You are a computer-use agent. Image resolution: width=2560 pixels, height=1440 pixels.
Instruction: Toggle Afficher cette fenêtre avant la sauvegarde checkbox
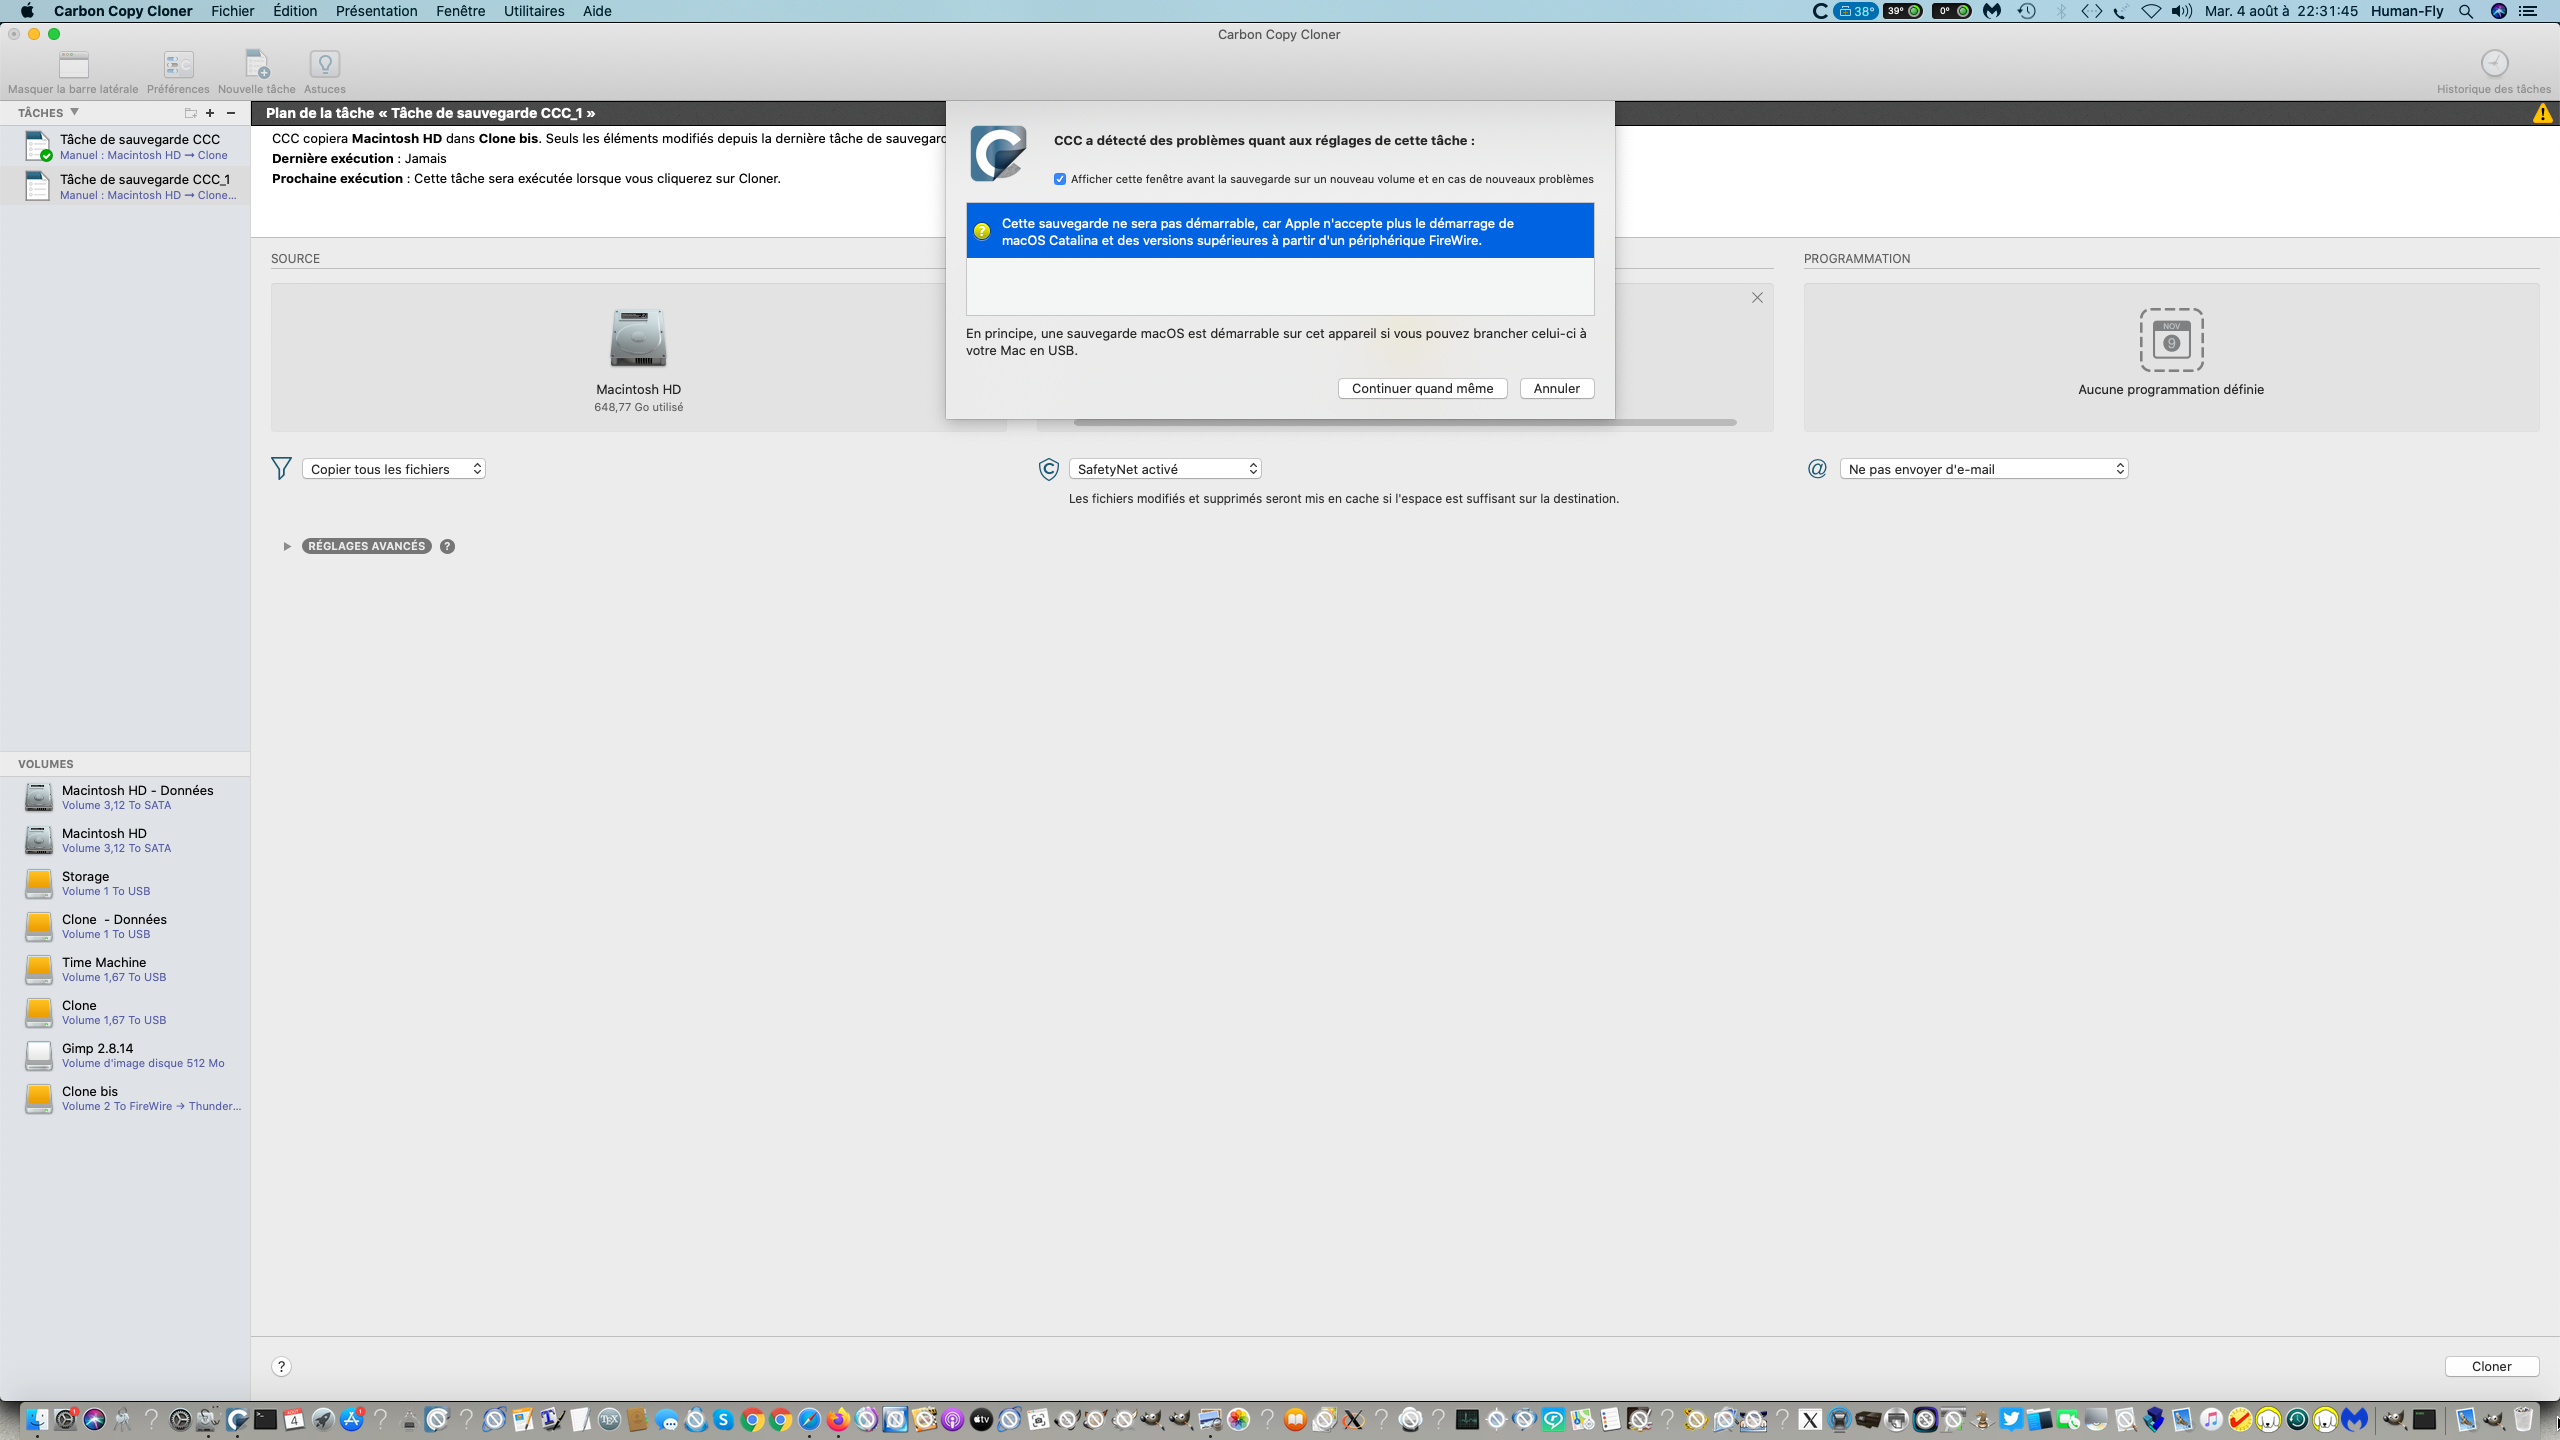tap(1060, 179)
